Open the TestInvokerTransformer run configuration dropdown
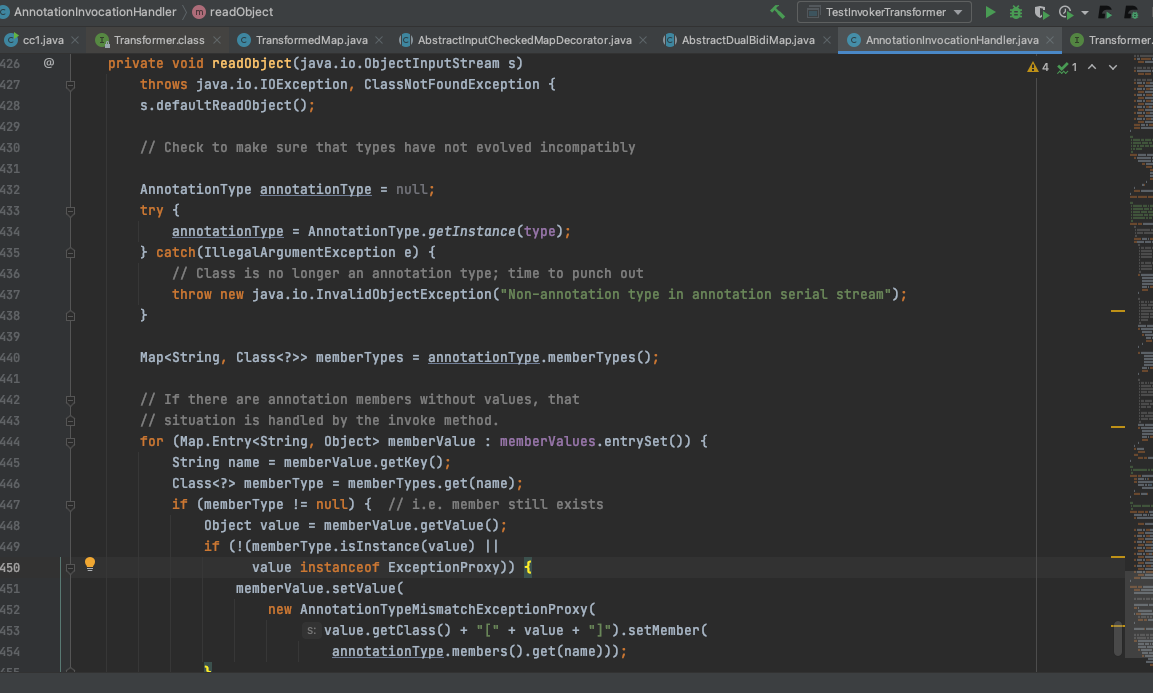1153x693 pixels. (884, 12)
